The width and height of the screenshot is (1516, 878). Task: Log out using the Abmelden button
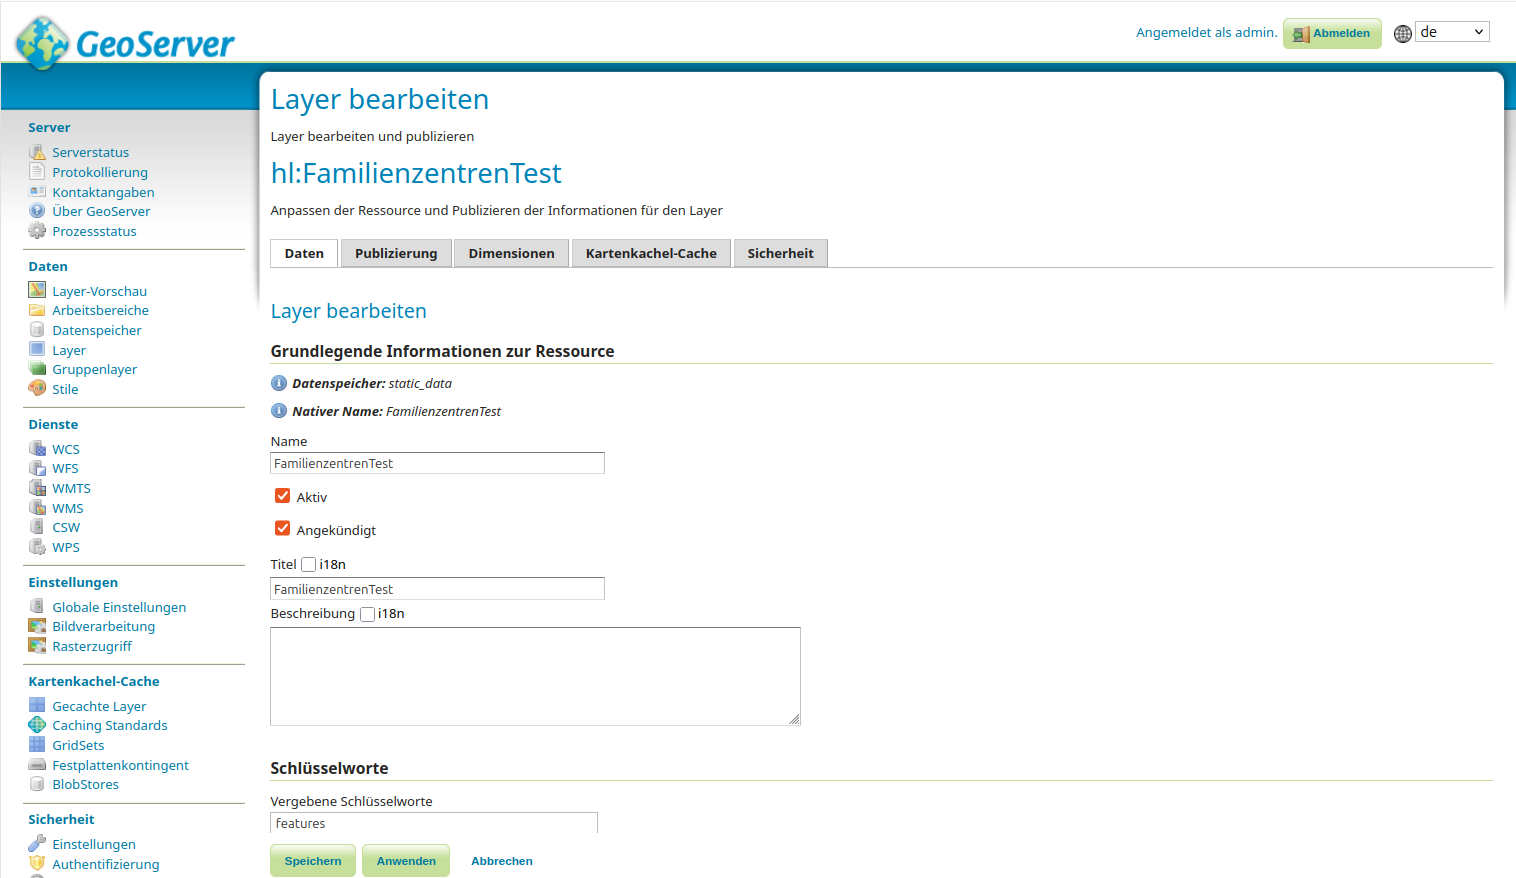(1331, 33)
